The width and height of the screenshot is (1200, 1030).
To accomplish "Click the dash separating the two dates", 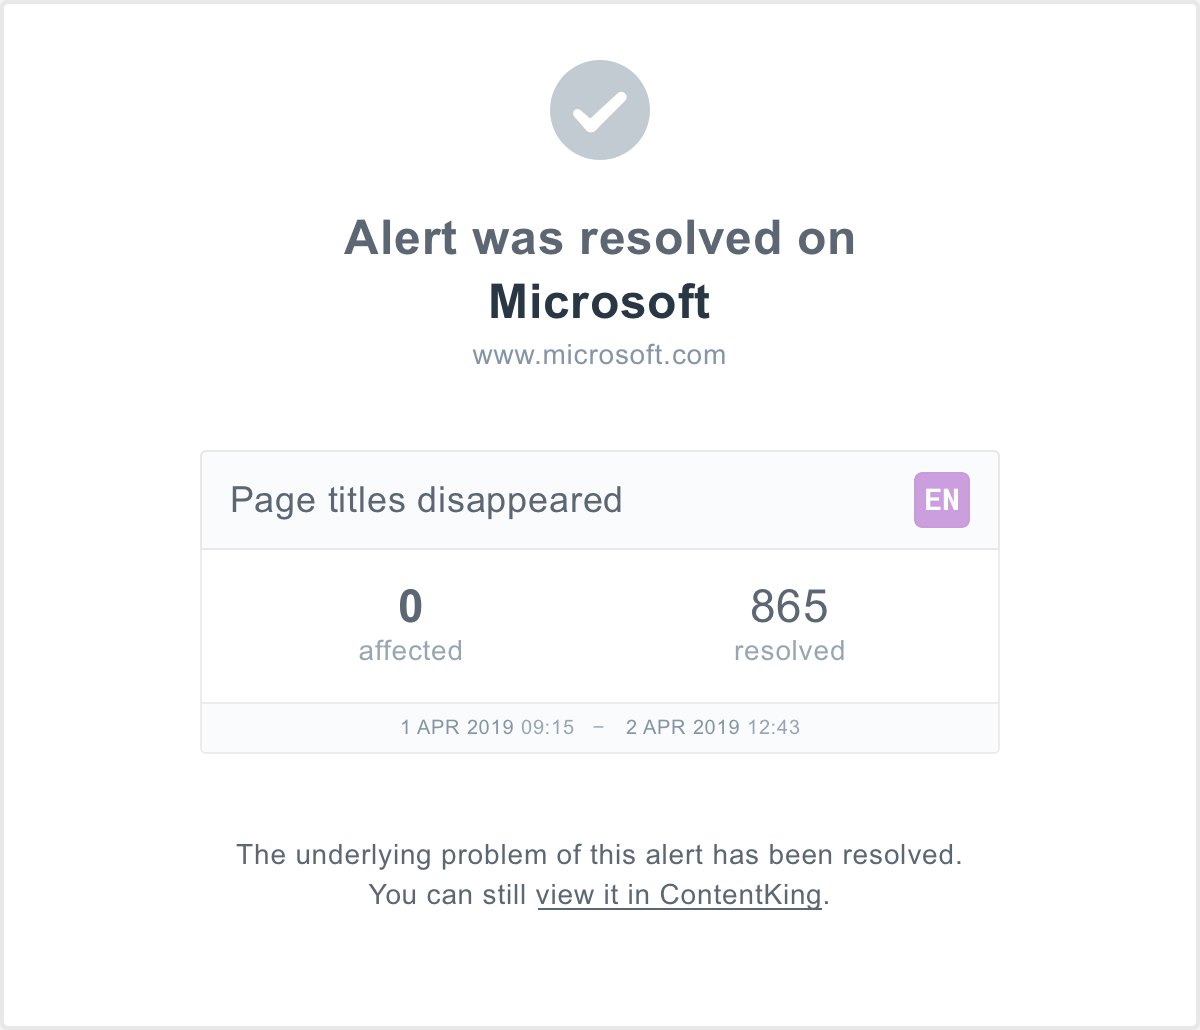I will (x=599, y=727).
